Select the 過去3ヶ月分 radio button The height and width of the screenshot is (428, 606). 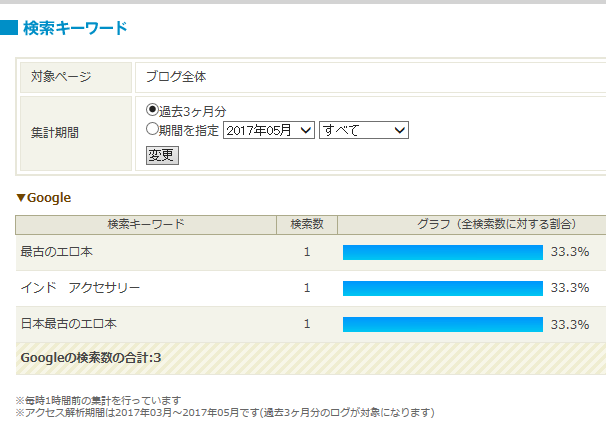click(x=152, y=110)
